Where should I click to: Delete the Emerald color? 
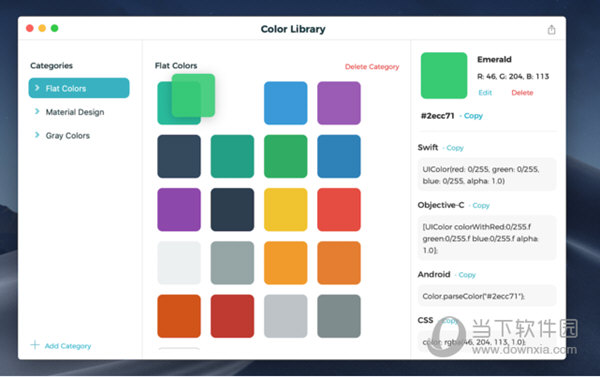point(522,93)
